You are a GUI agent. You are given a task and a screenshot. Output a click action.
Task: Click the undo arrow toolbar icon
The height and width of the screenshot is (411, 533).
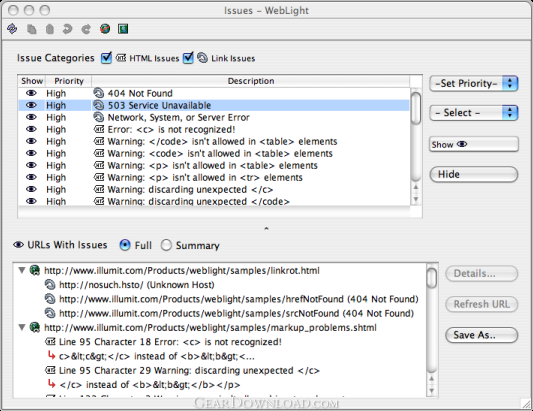[x=67, y=29]
